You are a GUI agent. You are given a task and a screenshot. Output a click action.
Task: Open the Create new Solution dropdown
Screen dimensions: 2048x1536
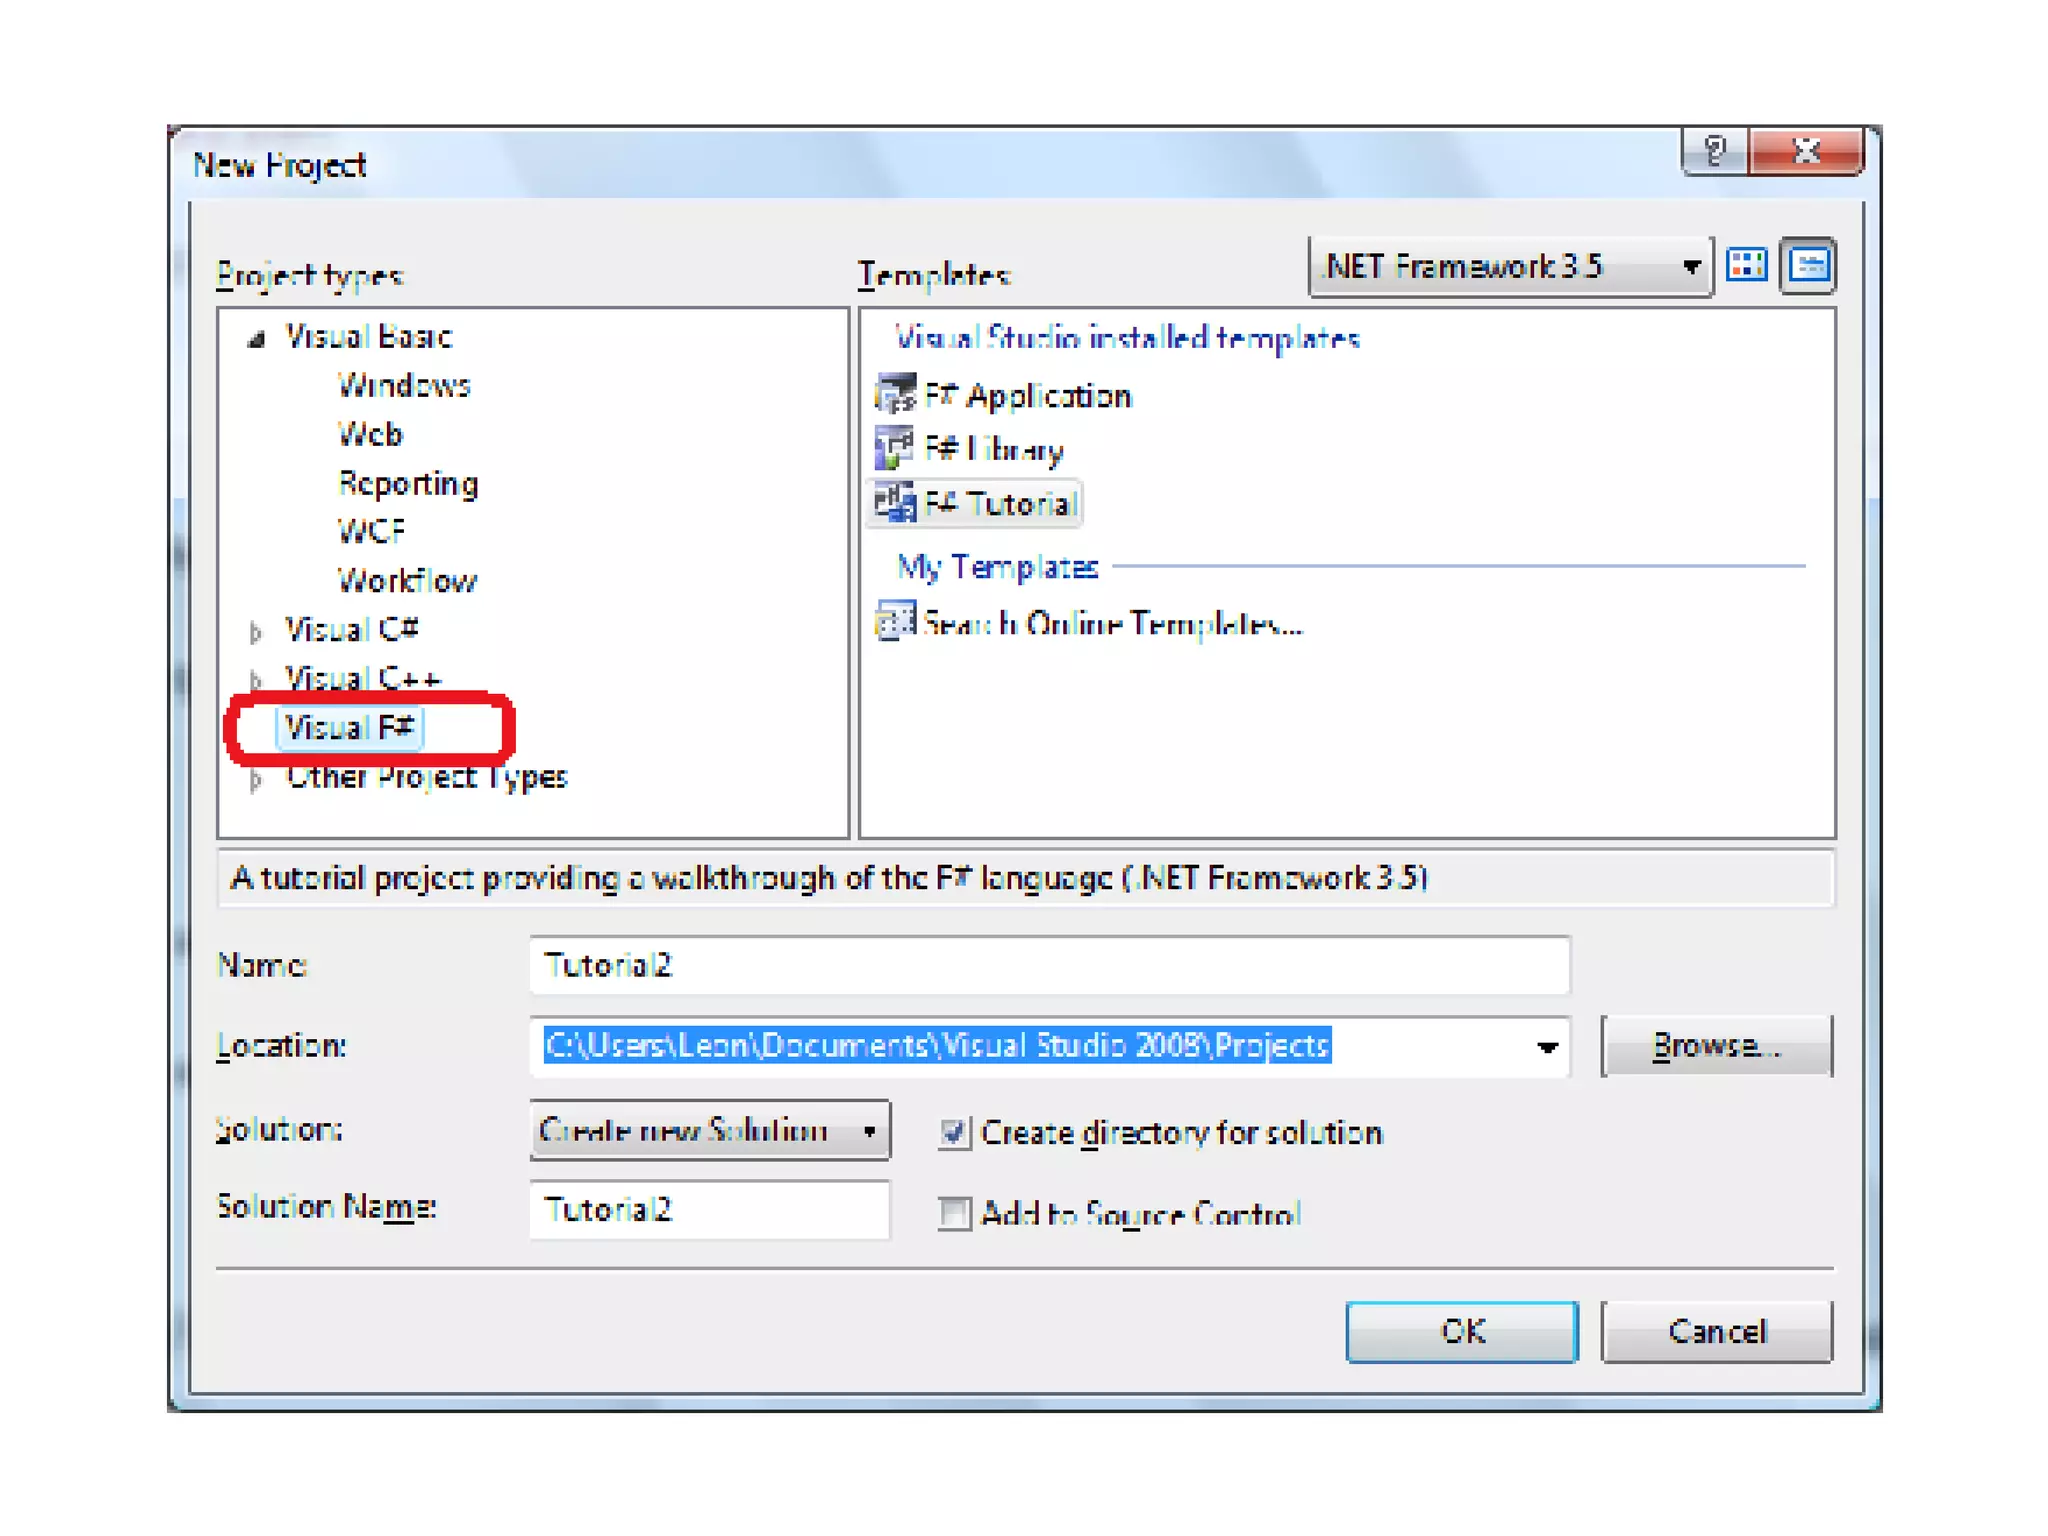(709, 1131)
